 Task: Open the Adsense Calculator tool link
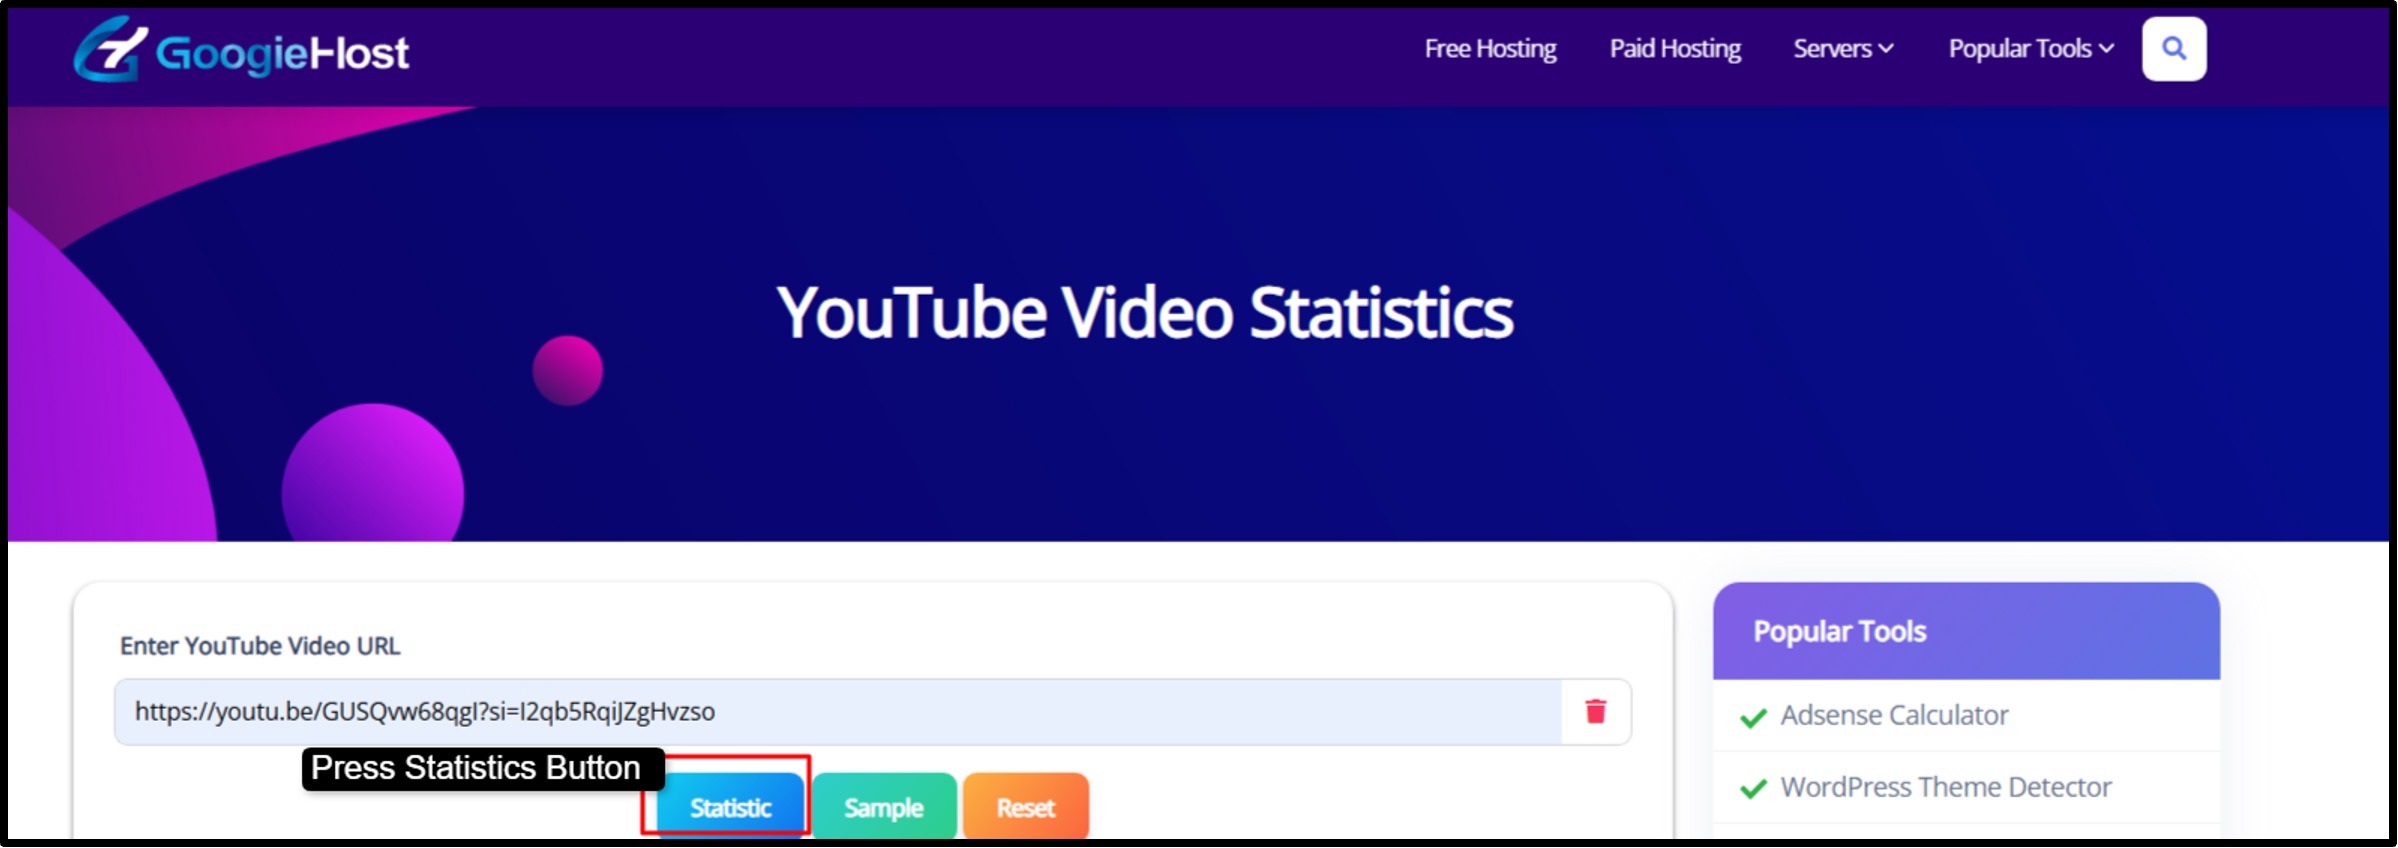[x=1894, y=716]
